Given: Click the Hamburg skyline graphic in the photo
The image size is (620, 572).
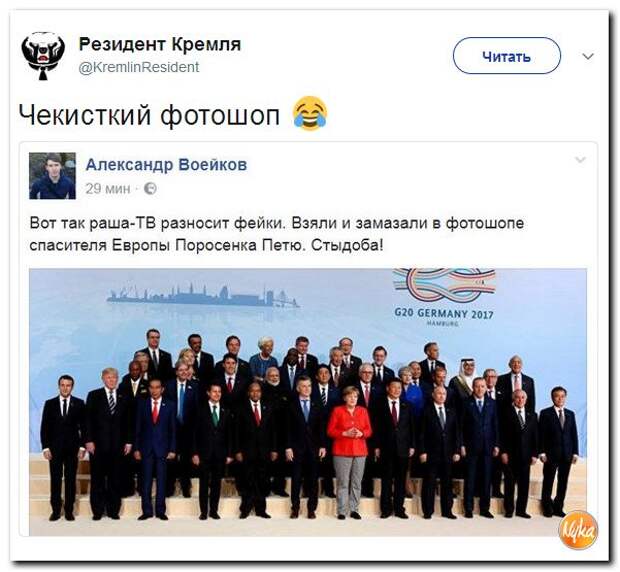Looking at the screenshot, I should 202,295.
